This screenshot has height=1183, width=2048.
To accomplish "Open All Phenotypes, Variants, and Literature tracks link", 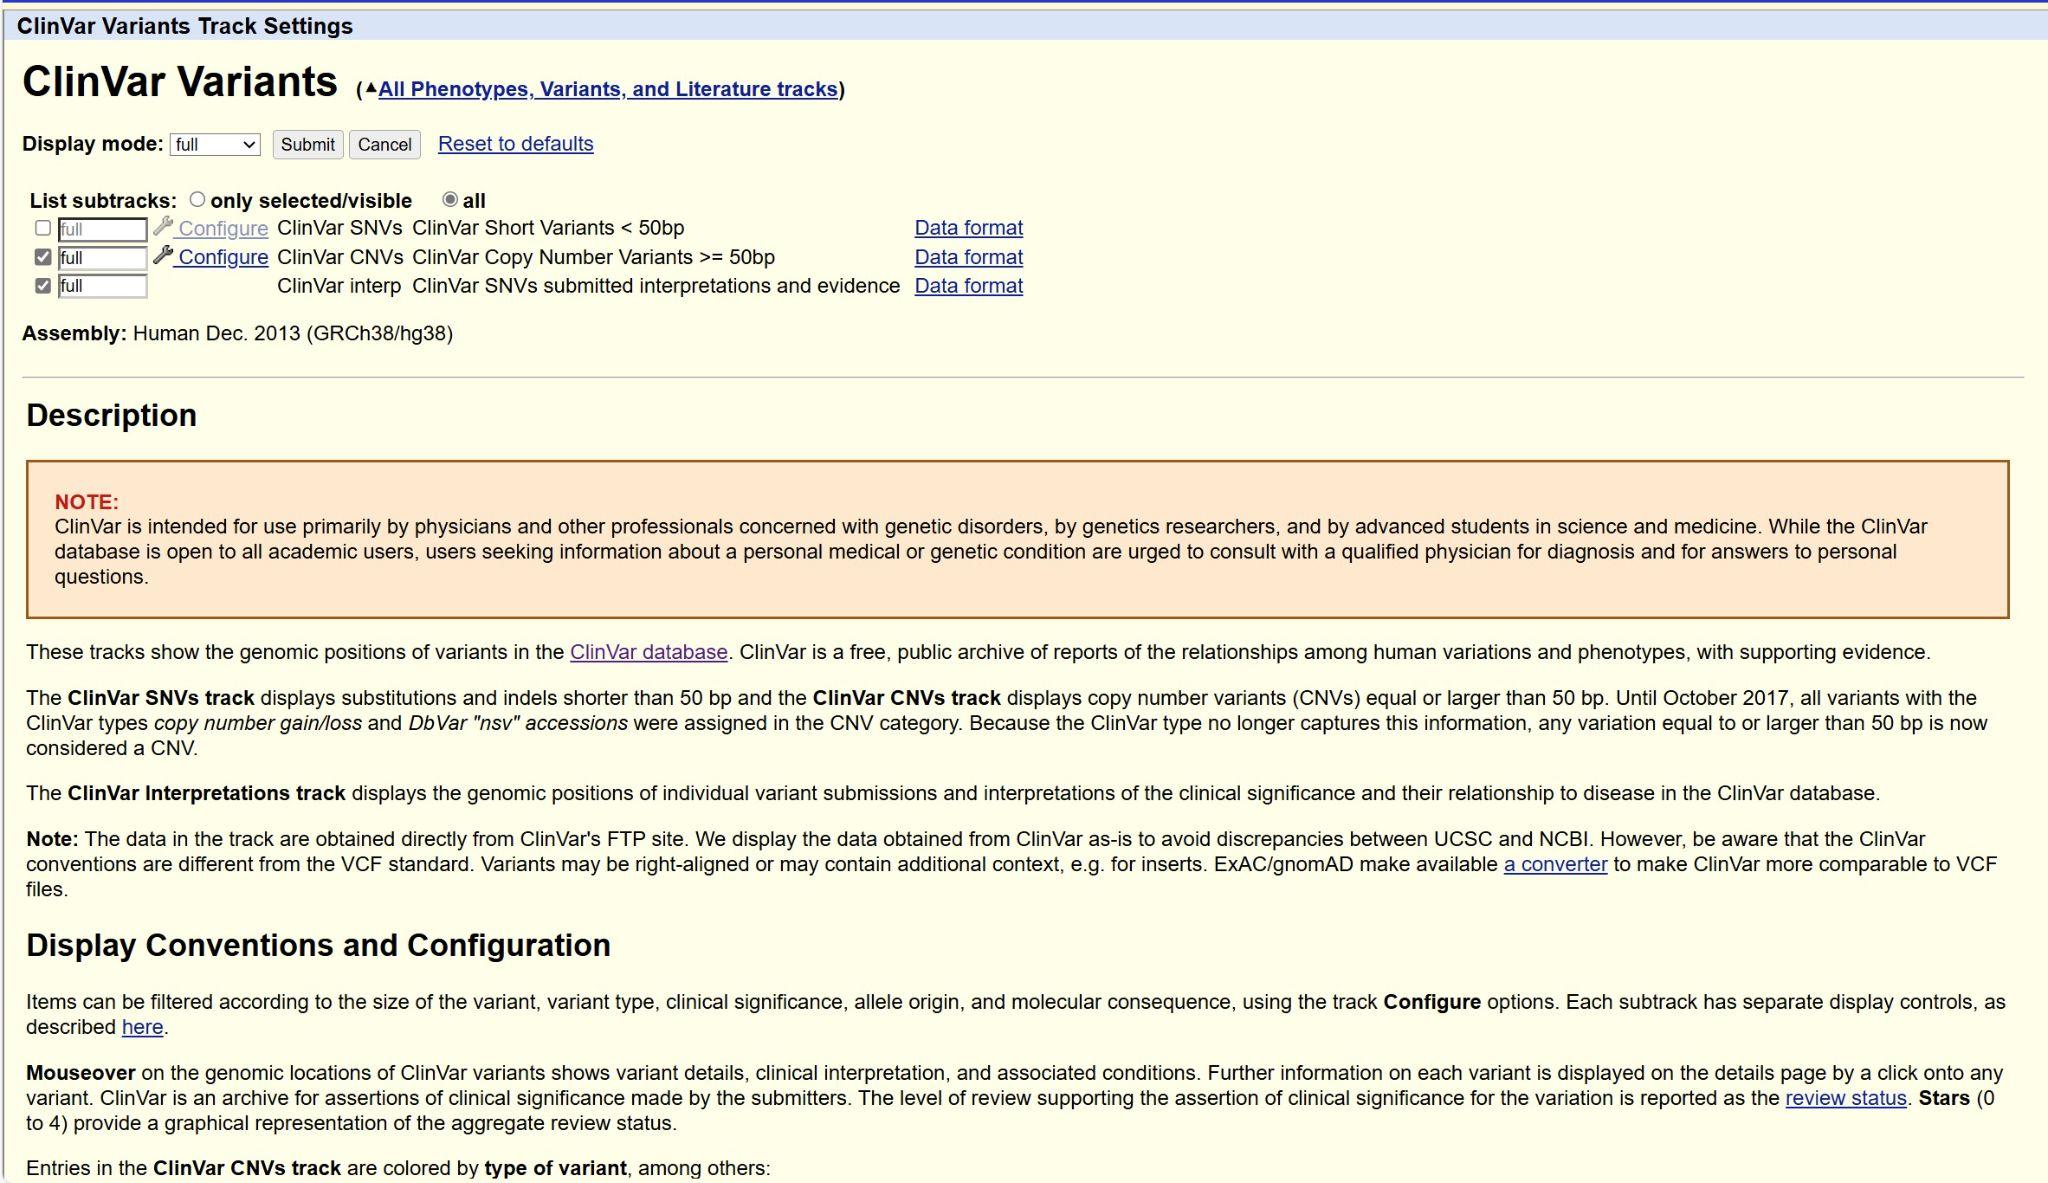I will (608, 89).
